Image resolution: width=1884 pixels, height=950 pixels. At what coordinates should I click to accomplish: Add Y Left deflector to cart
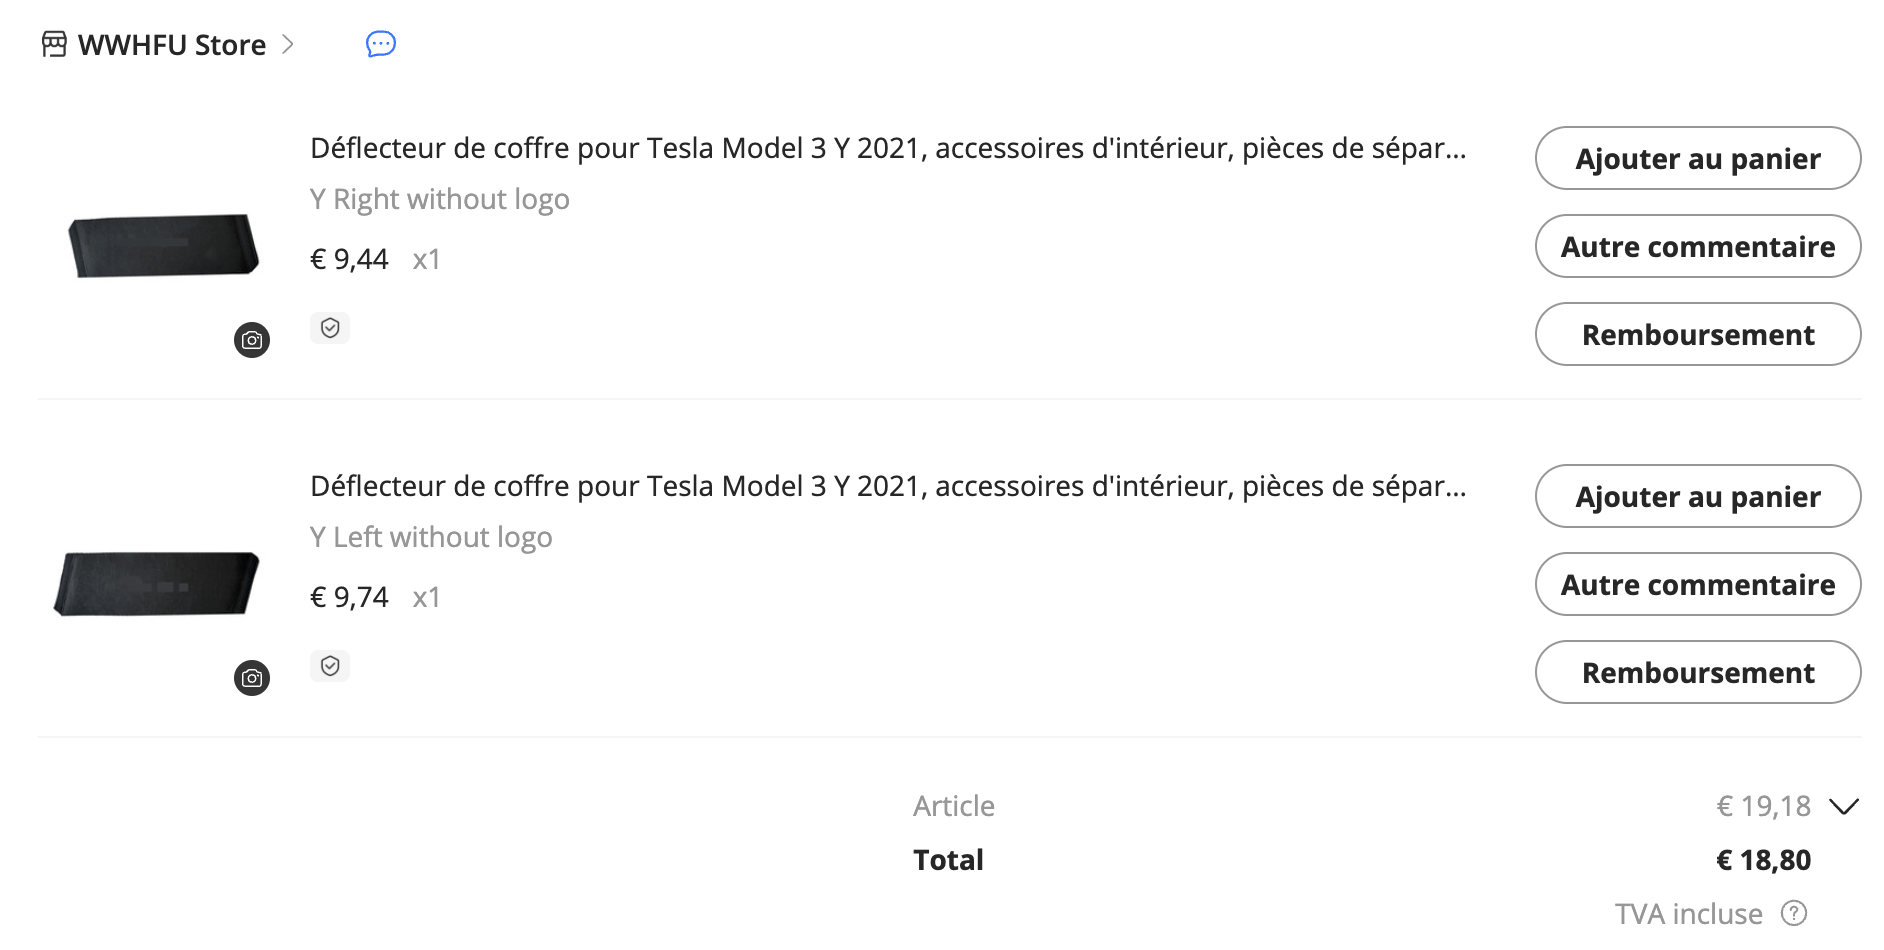[1697, 496]
